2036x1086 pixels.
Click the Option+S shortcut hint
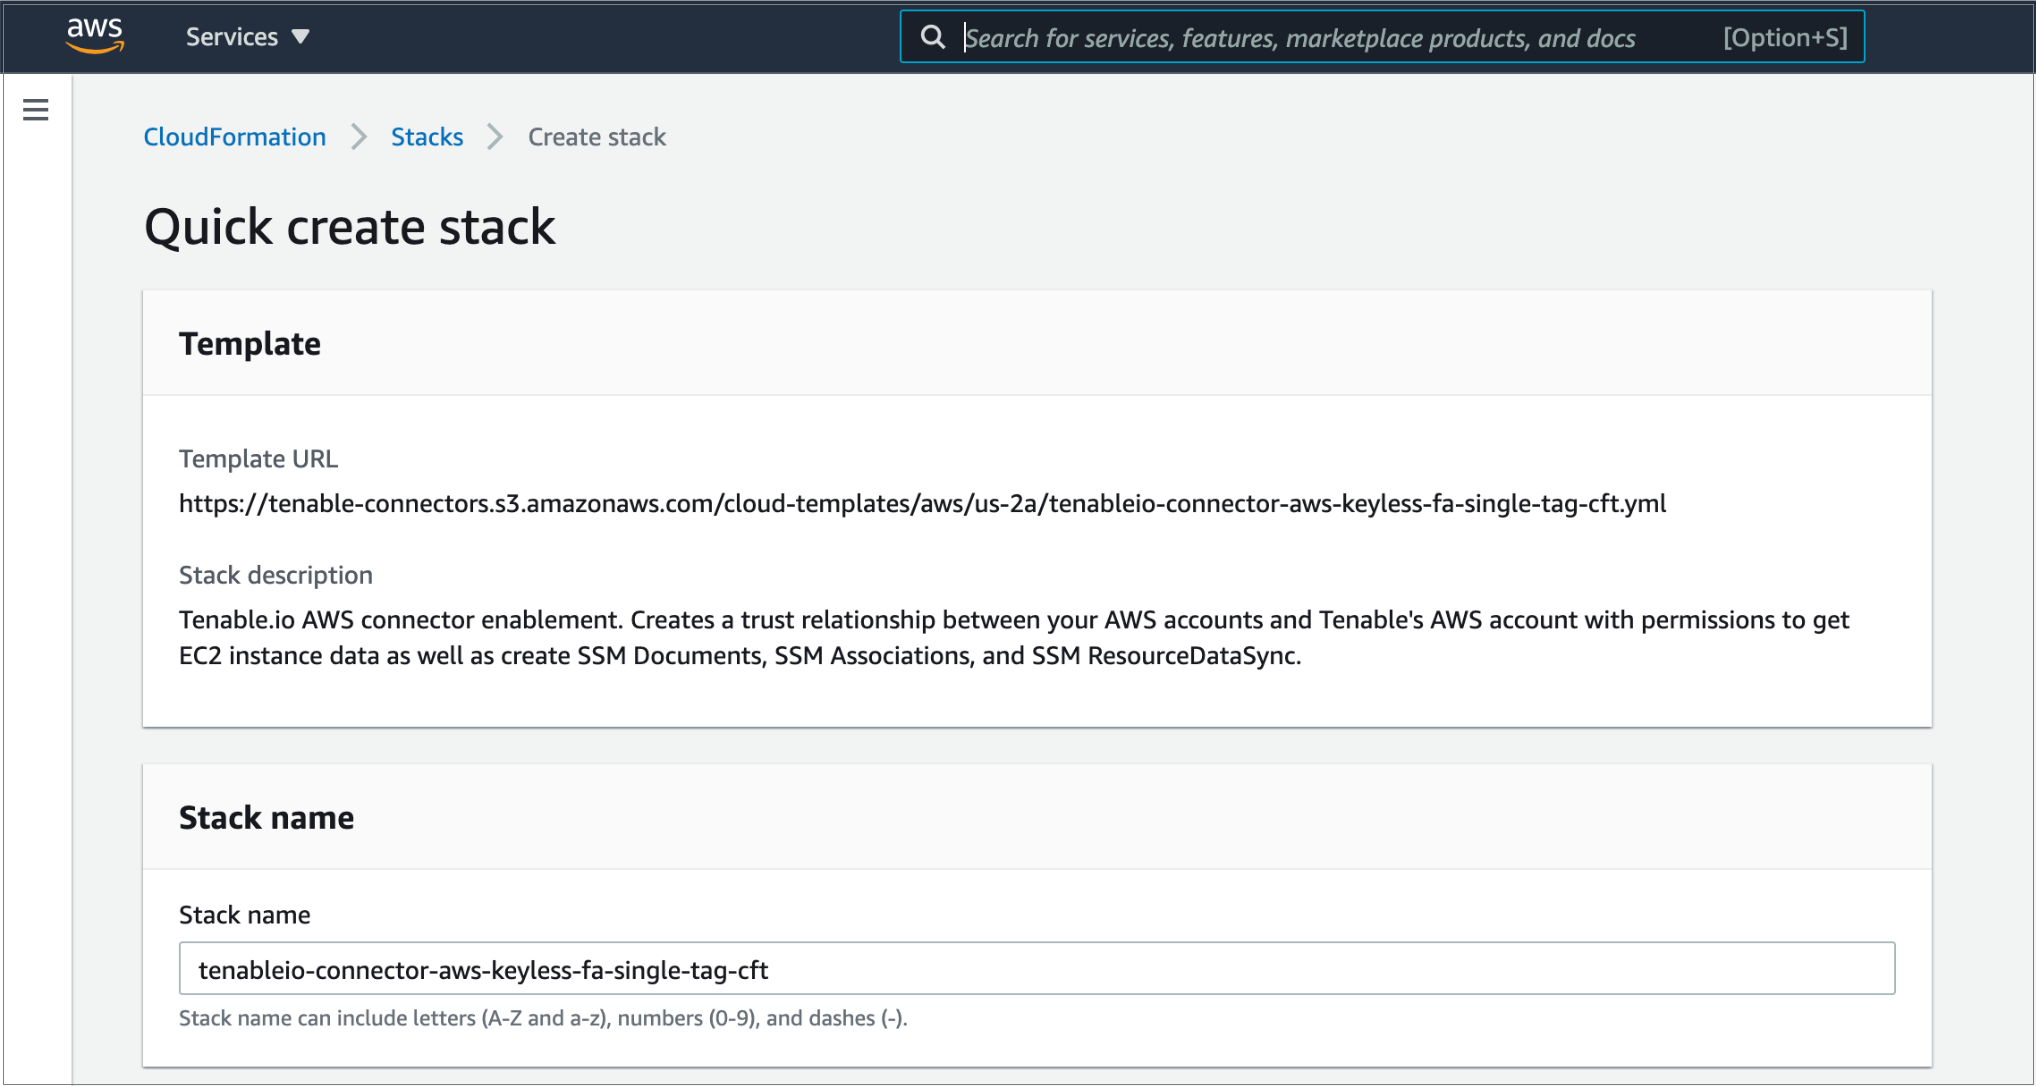coord(1784,38)
